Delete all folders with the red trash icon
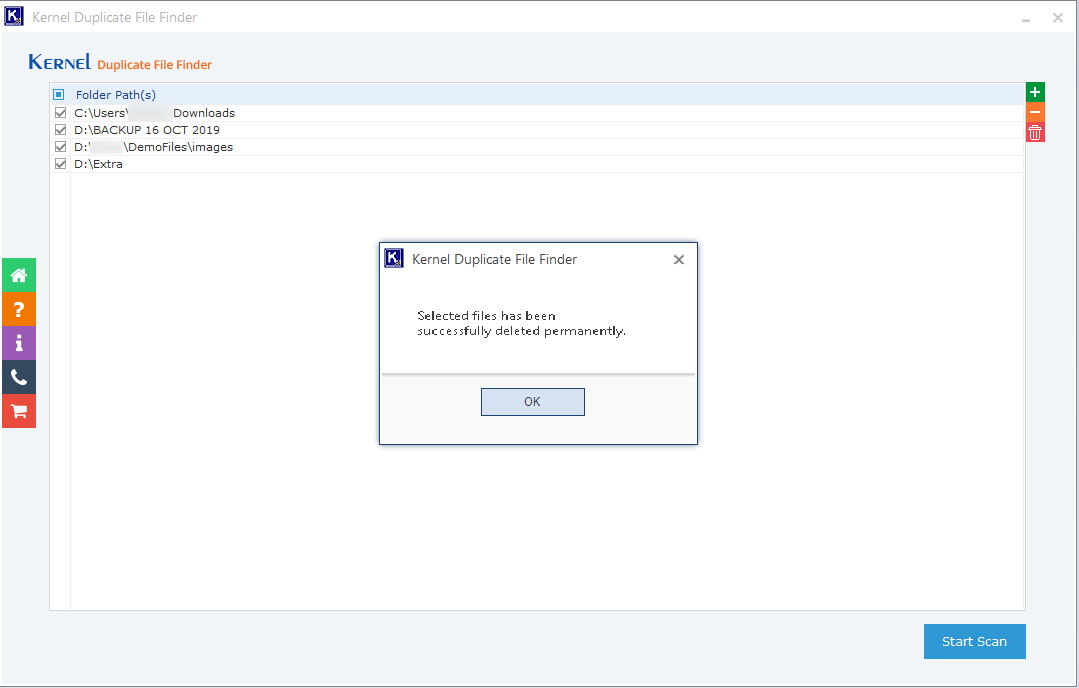Viewport: 1079px width, 688px height. coord(1035,132)
